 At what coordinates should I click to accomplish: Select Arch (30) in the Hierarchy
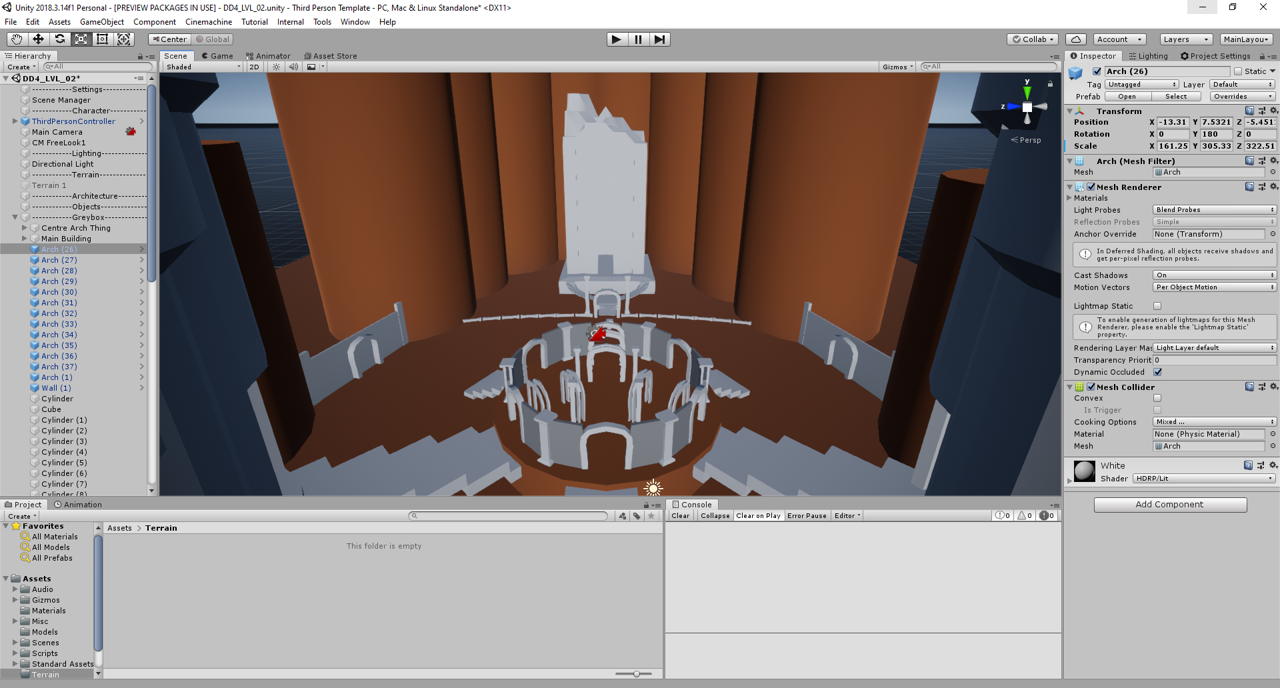(x=59, y=292)
